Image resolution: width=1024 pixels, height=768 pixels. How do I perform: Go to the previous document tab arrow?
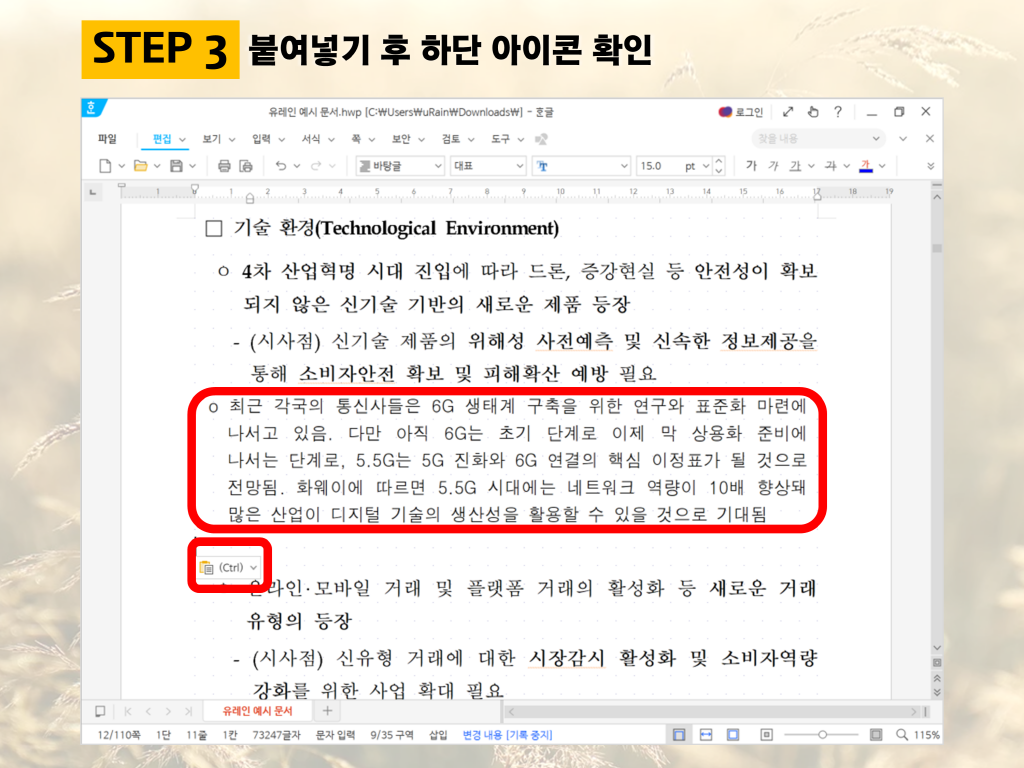tap(148, 711)
